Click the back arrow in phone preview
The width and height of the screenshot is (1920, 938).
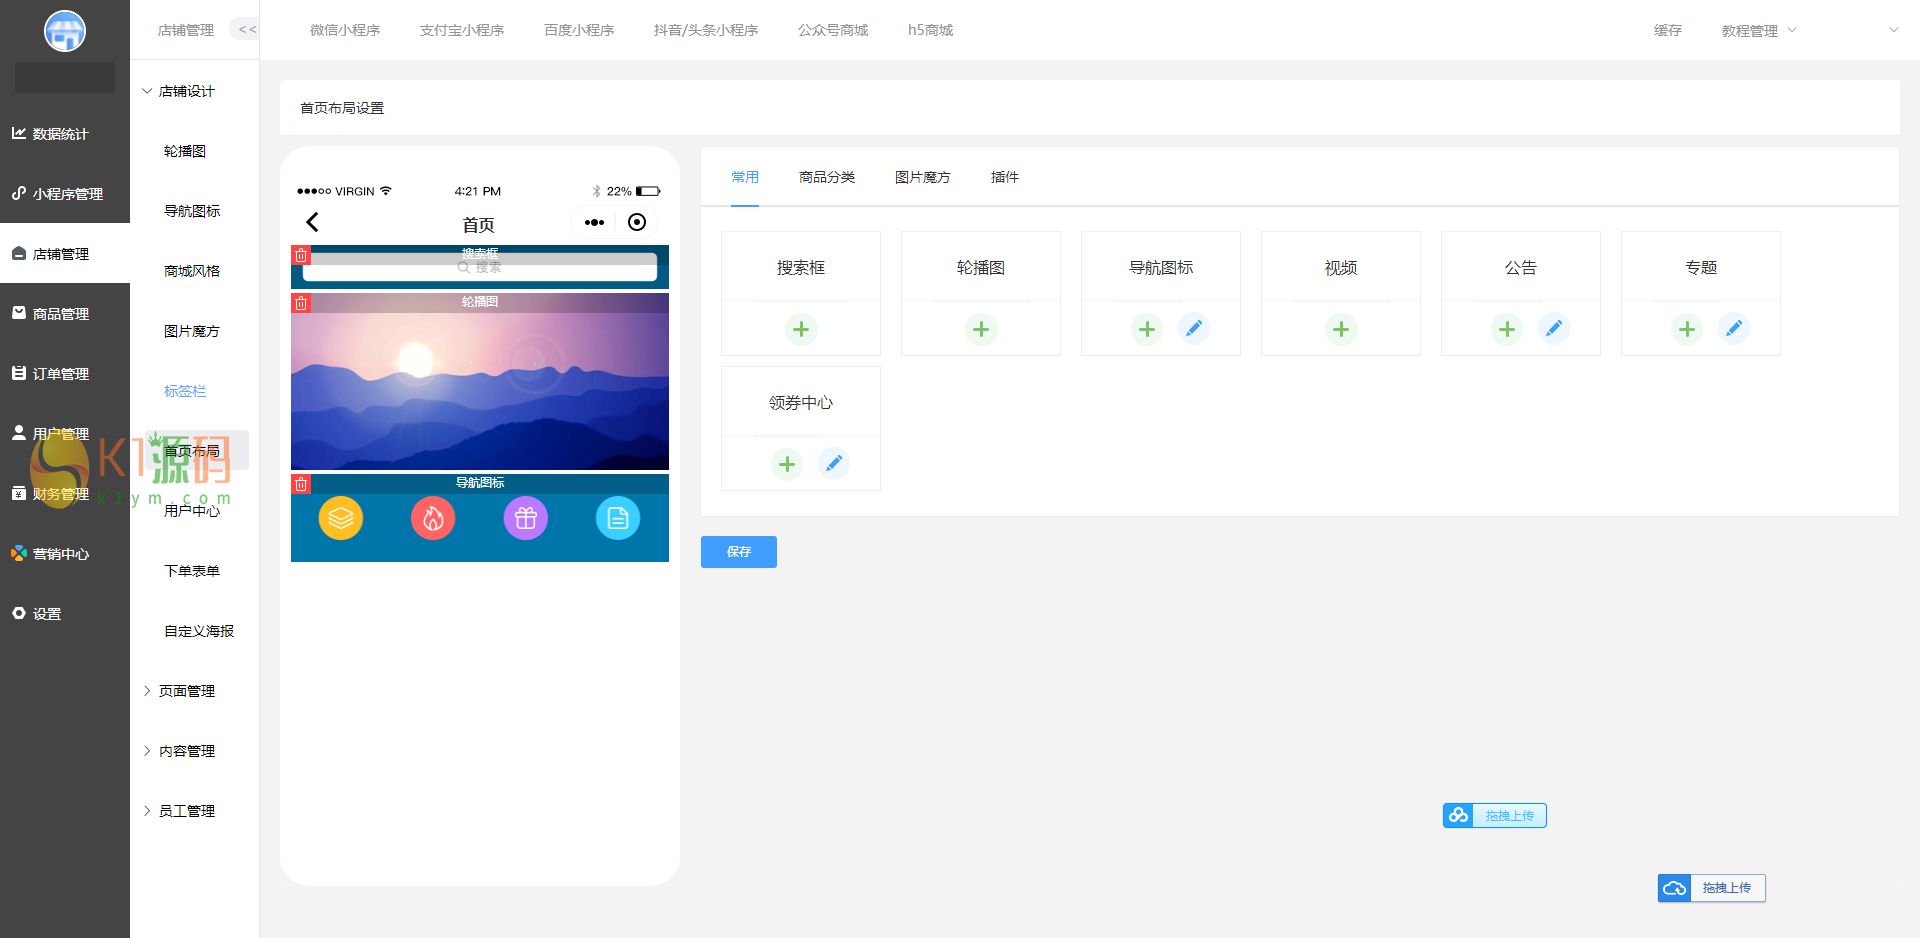pyautogui.click(x=312, y=222)
